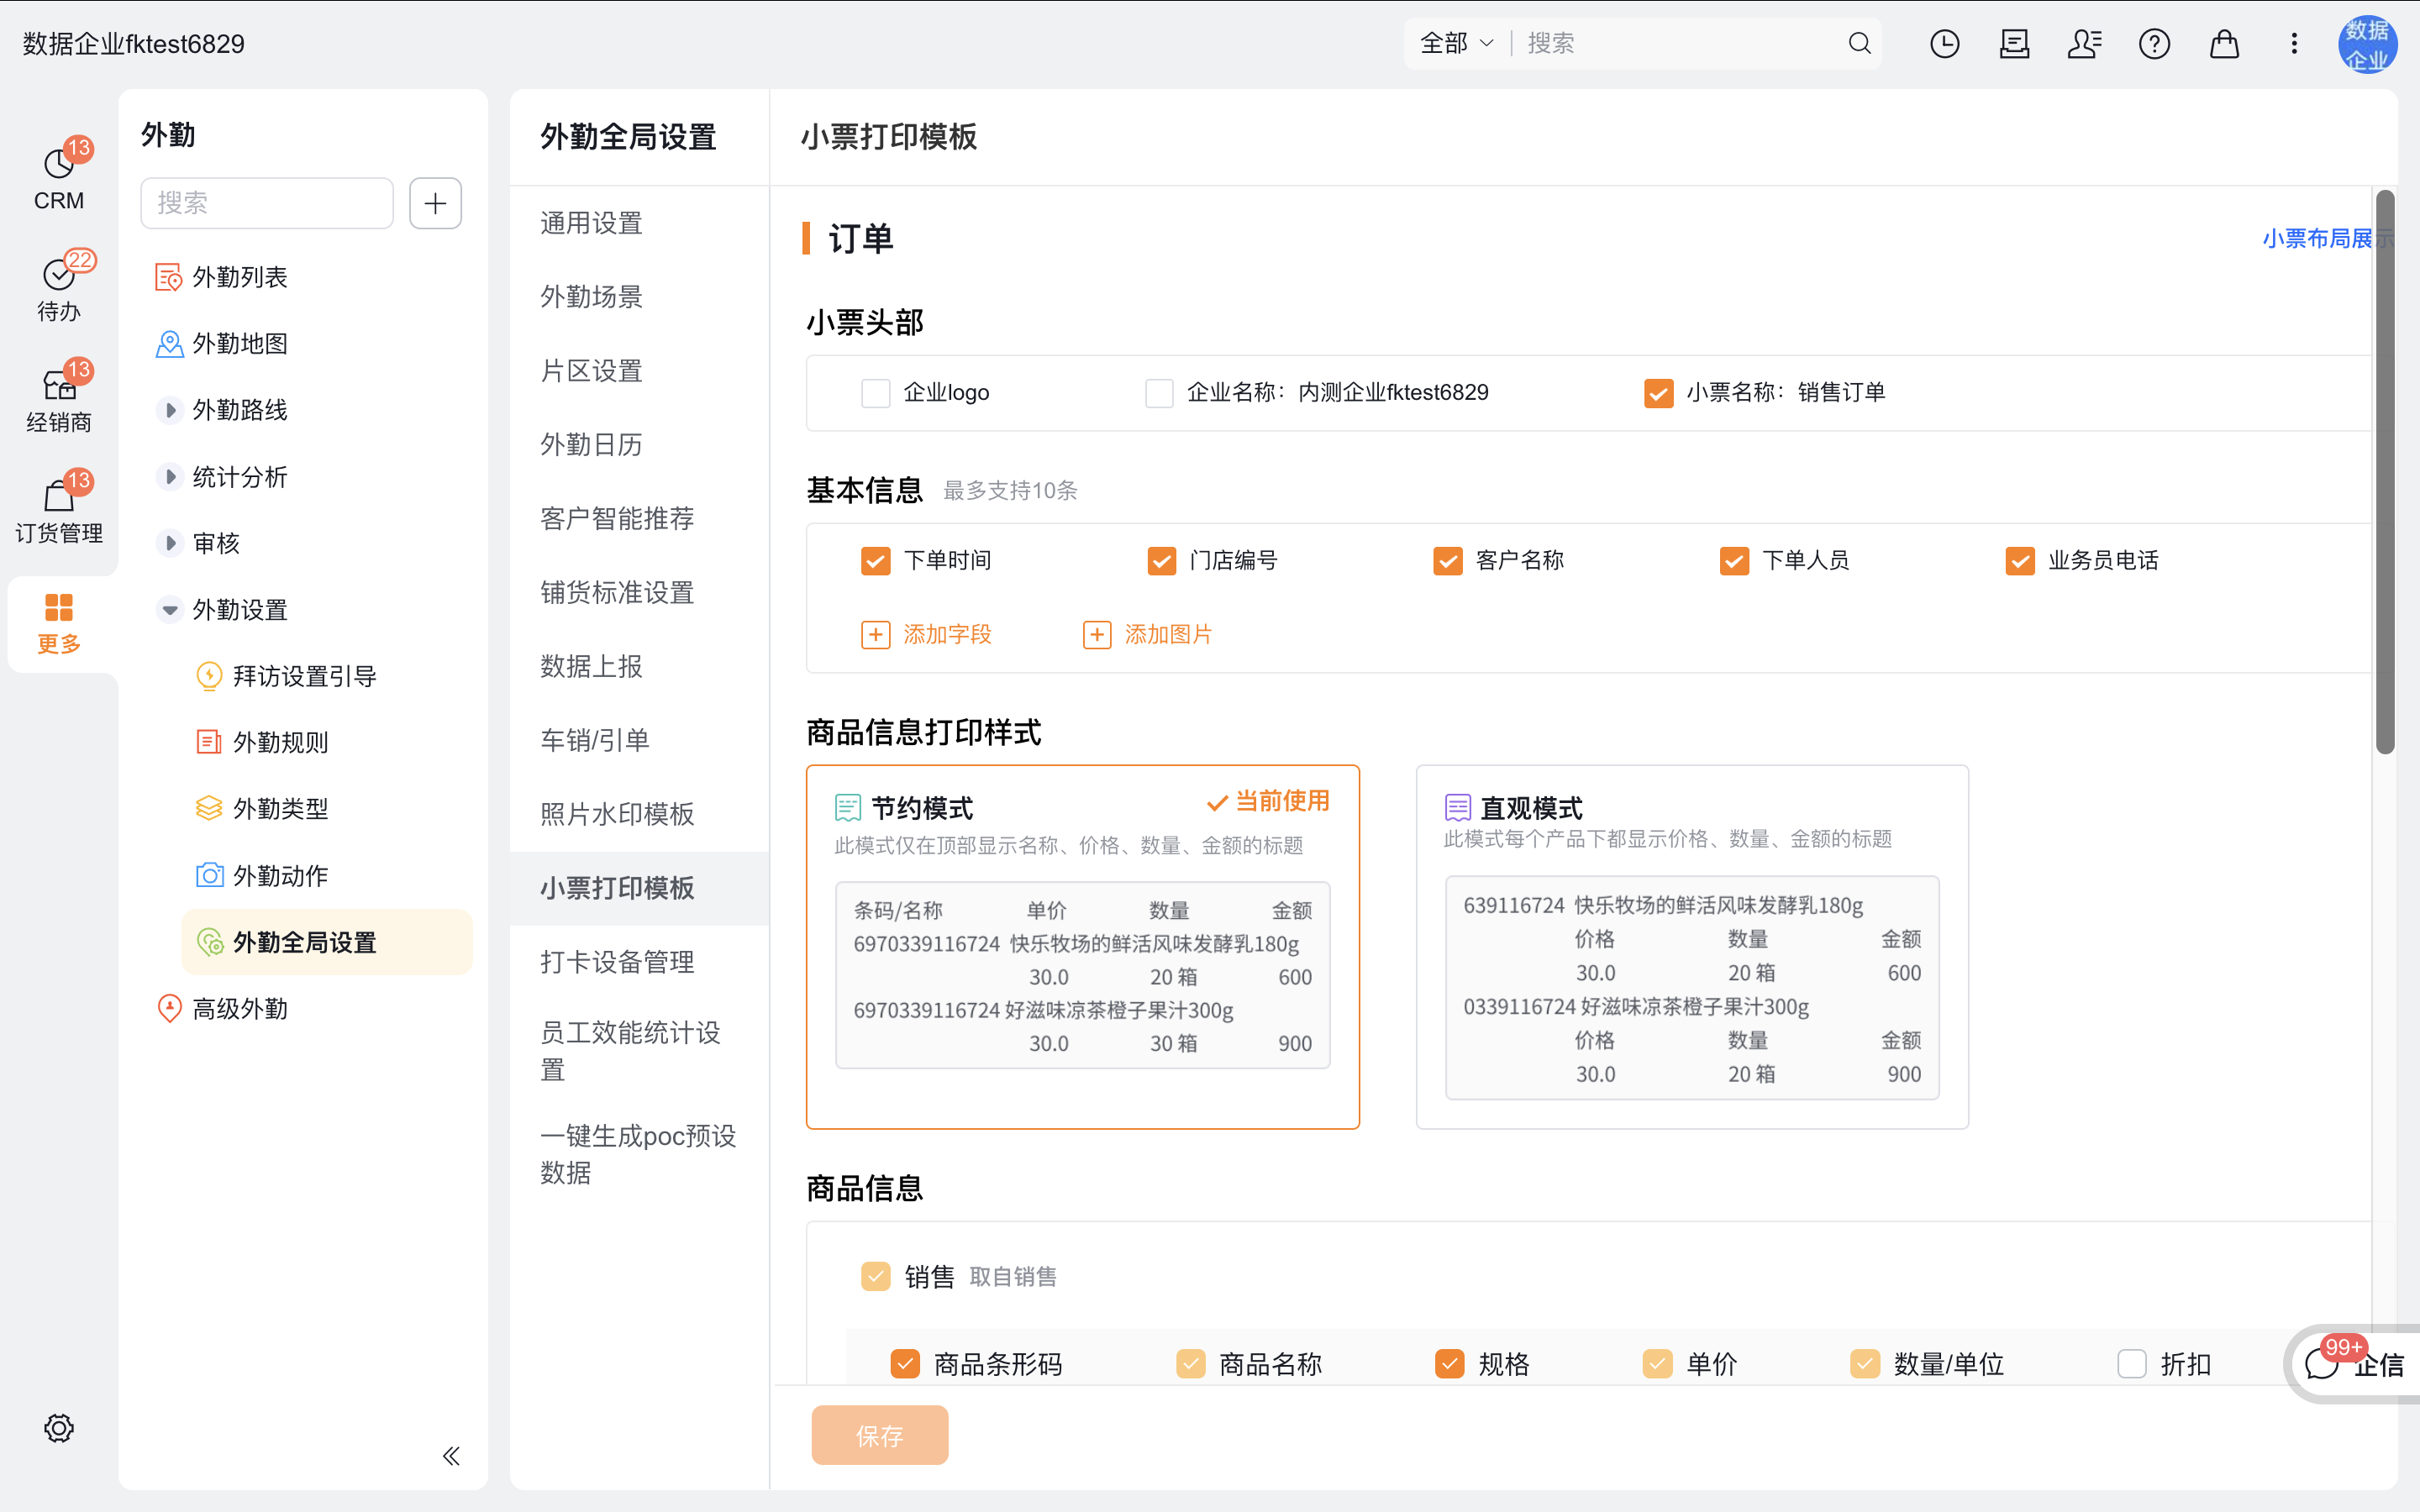This screenshot has height=1512, width=2420.
Task: Collapse the 外勤 panel with double-chevron icon
Action: pyautogui.click(x=451, y=1455)
